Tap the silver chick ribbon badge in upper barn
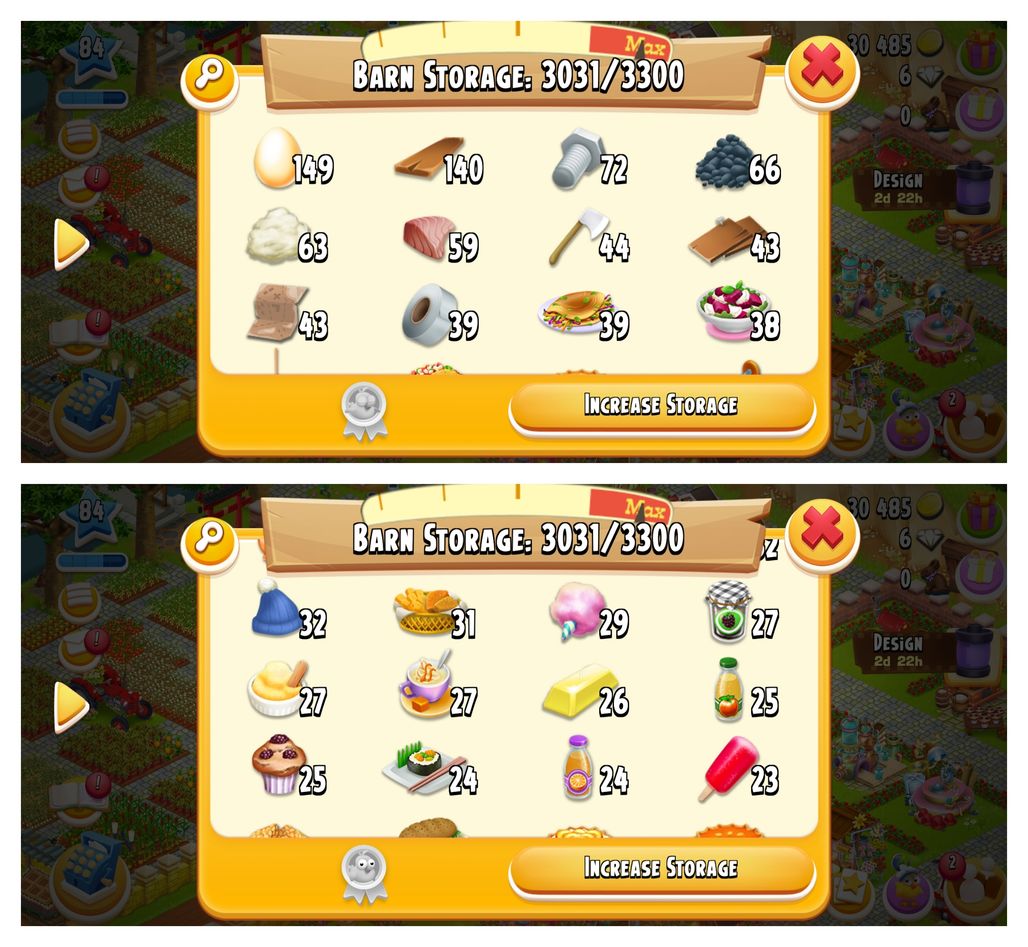 pos(365,412)
